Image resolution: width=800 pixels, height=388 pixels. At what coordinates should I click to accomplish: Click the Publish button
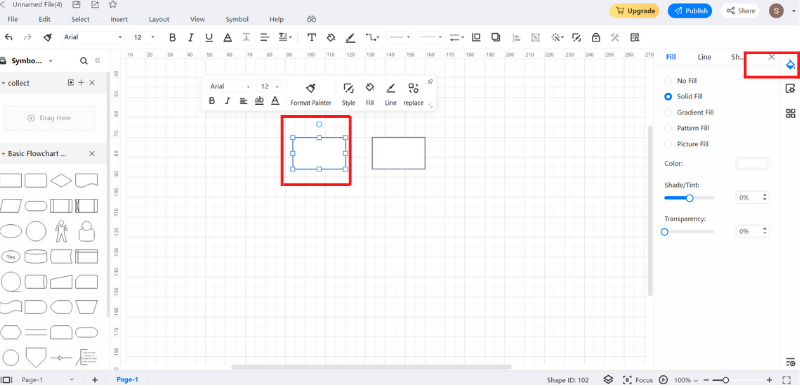[690, 11]
